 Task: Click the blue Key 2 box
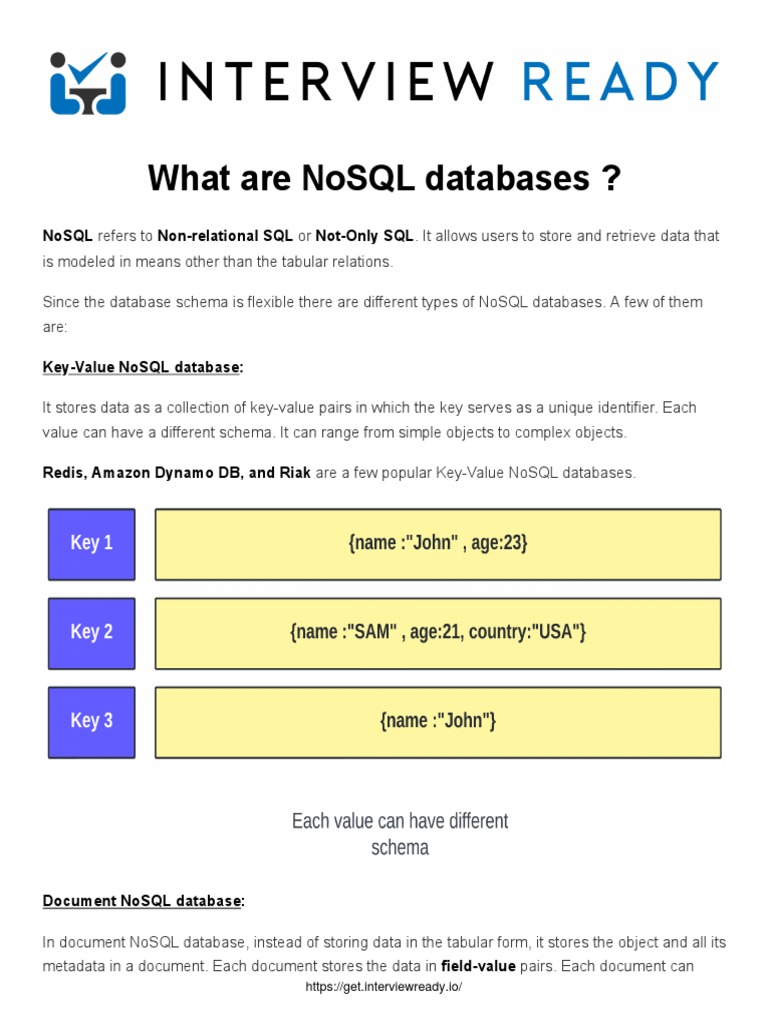coord(91,633)
